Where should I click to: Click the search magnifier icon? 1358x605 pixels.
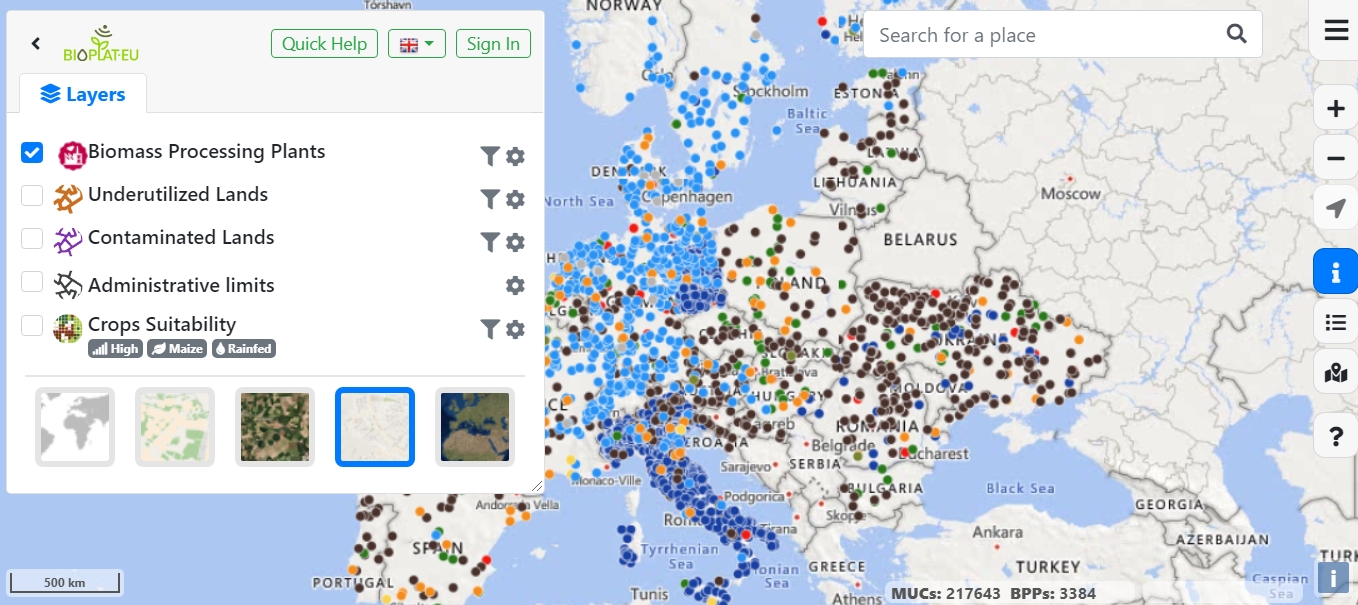pyautogui.click(x=1236, y=33)
